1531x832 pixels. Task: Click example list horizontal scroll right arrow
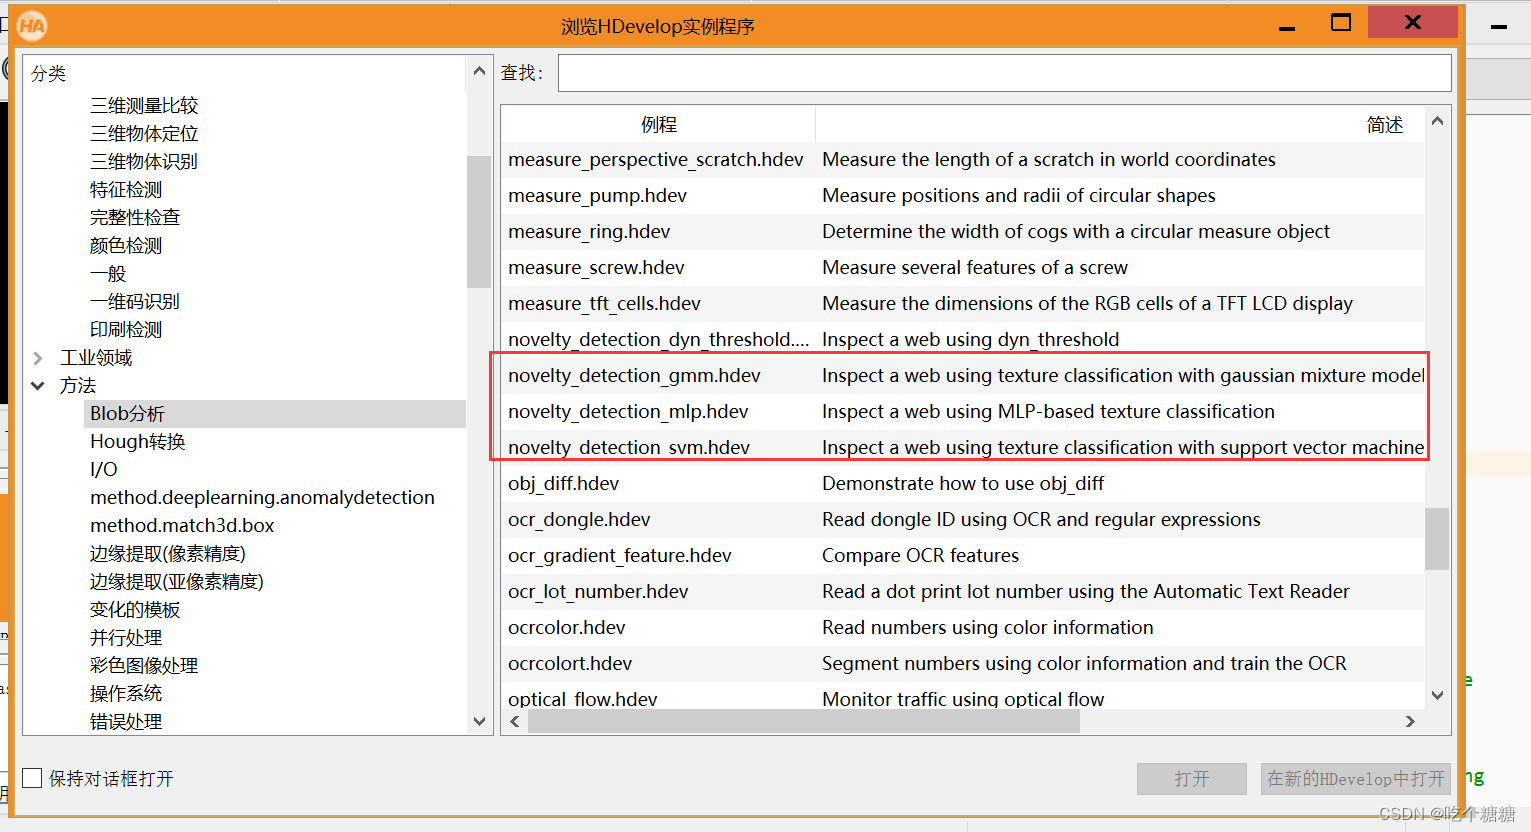[1410, 722]
